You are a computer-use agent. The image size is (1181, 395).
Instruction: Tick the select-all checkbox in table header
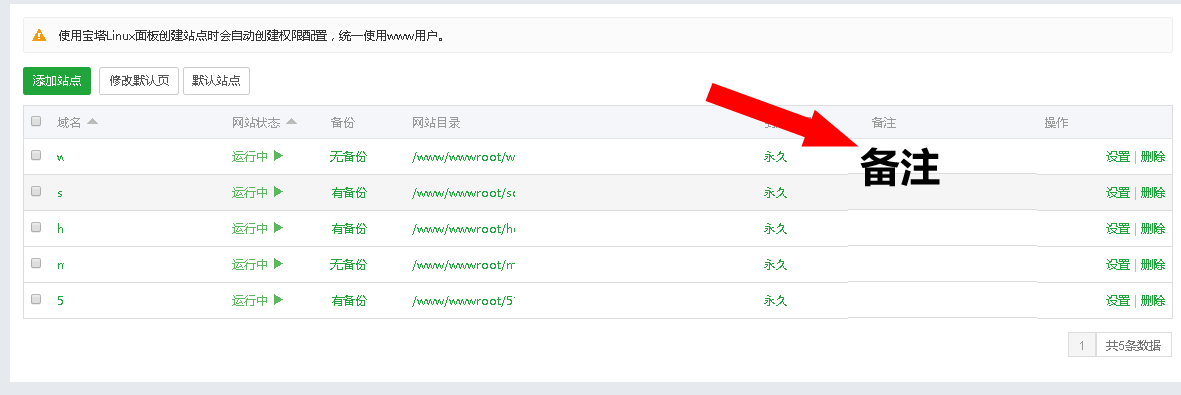pyautogui.click(x=36, y=121)
